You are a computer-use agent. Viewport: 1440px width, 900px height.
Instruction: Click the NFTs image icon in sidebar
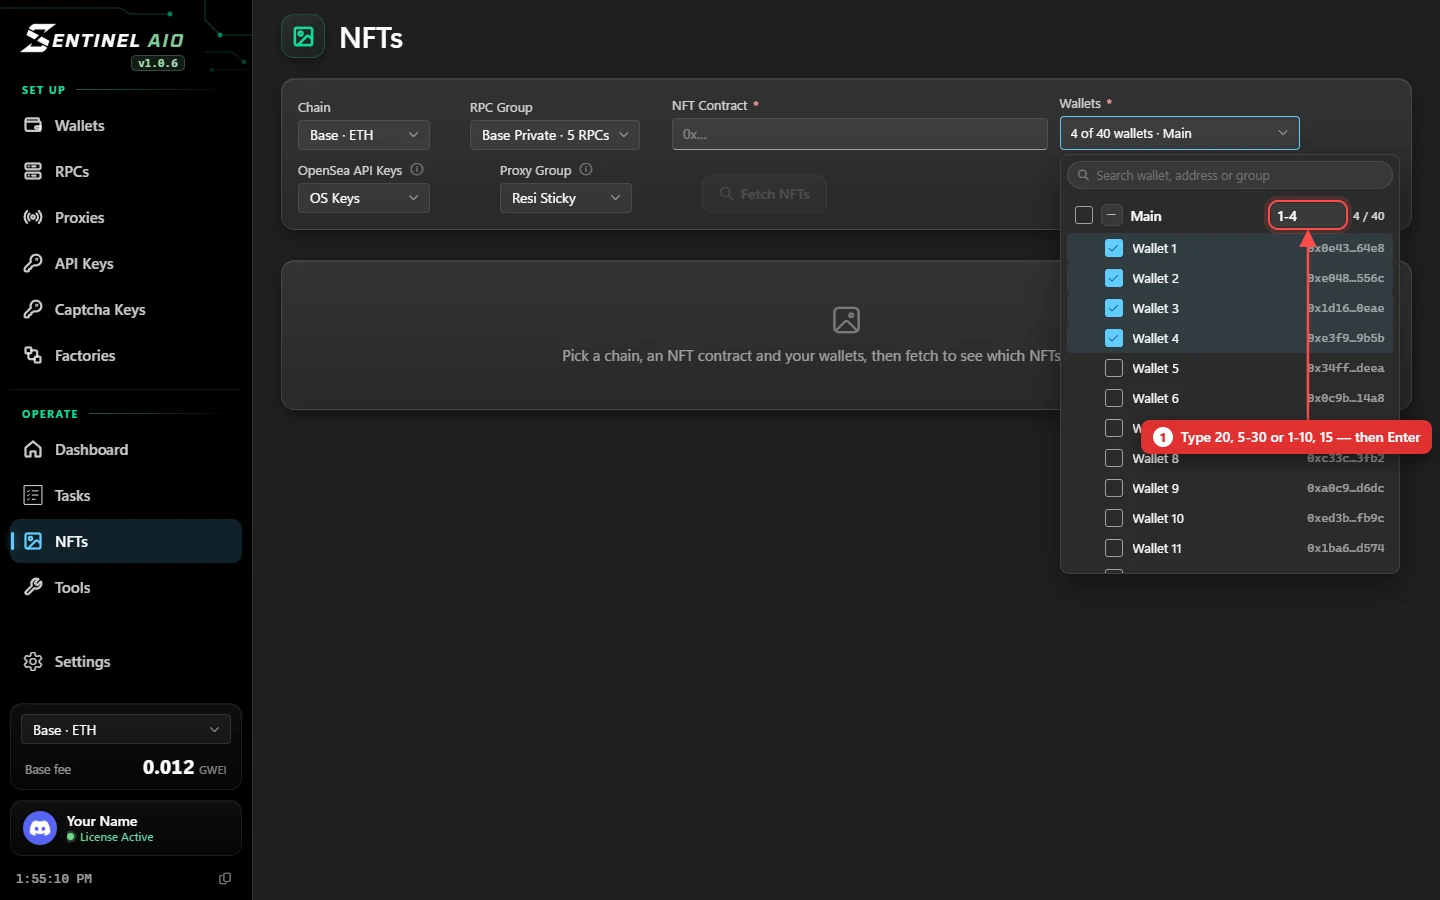[33, 541]
